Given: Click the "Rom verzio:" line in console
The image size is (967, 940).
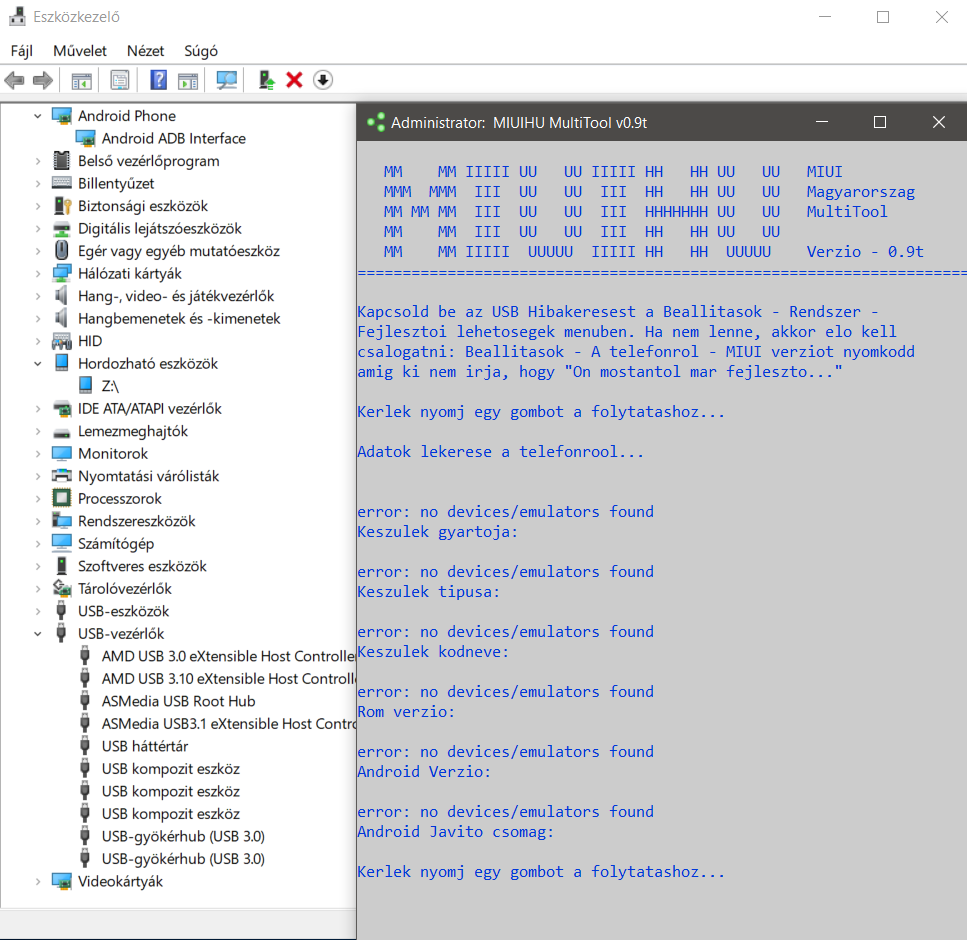Looking at the screenshot, I should tap(406, 712).
